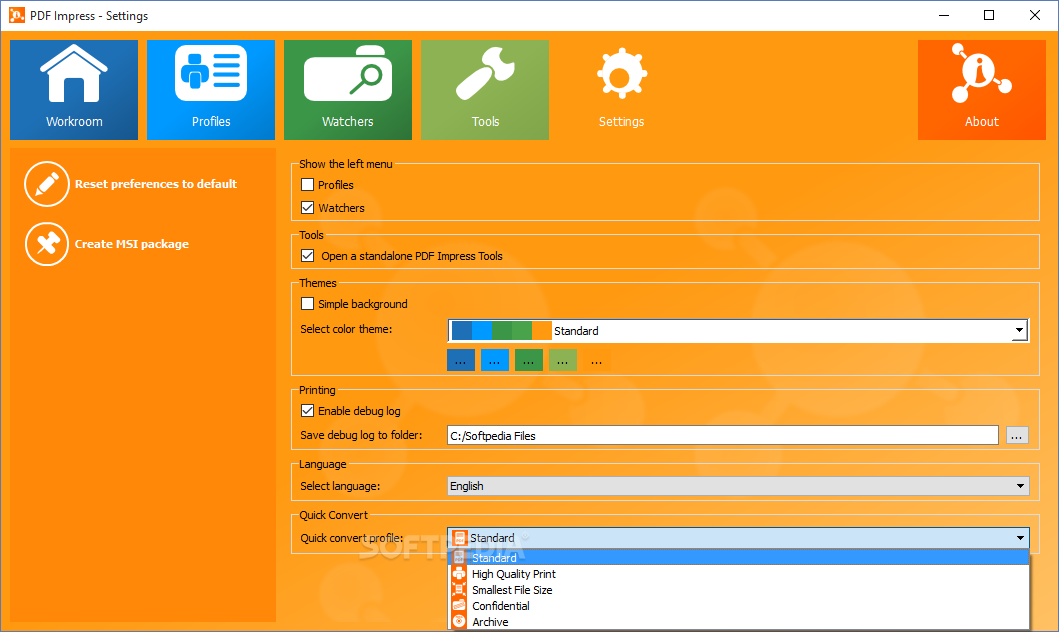Select Archive profile option
The width and height of the screenshot is (1059, 632).
tap(739, 621)
